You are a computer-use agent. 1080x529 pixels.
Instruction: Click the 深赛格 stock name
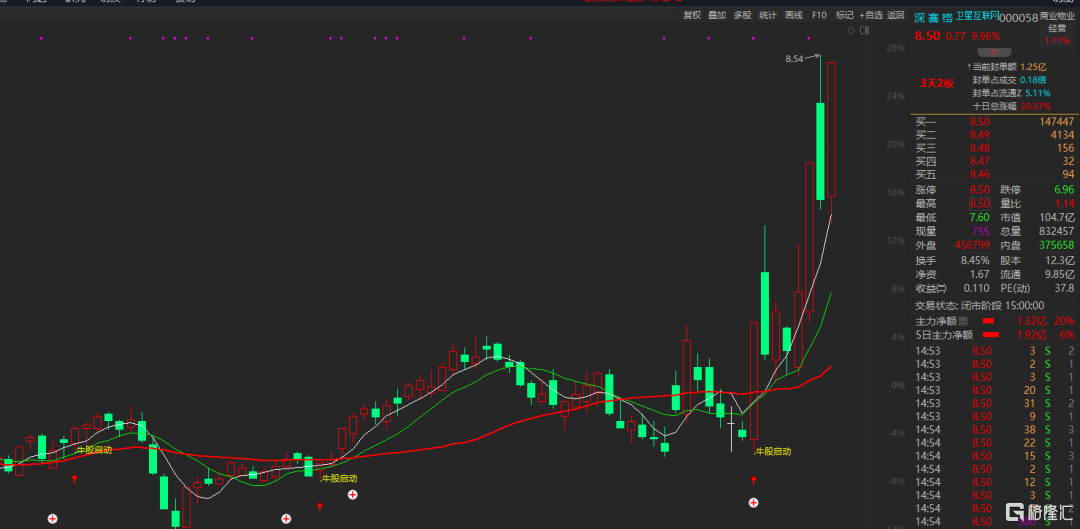point(933,18)
